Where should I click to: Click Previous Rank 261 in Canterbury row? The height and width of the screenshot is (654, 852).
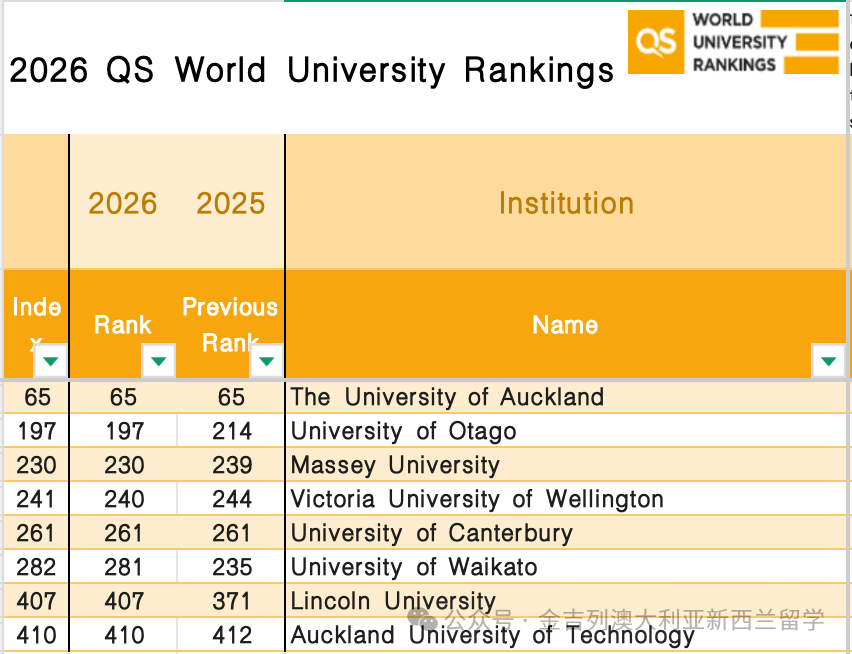pyautogui.click(x=231, y=533)
